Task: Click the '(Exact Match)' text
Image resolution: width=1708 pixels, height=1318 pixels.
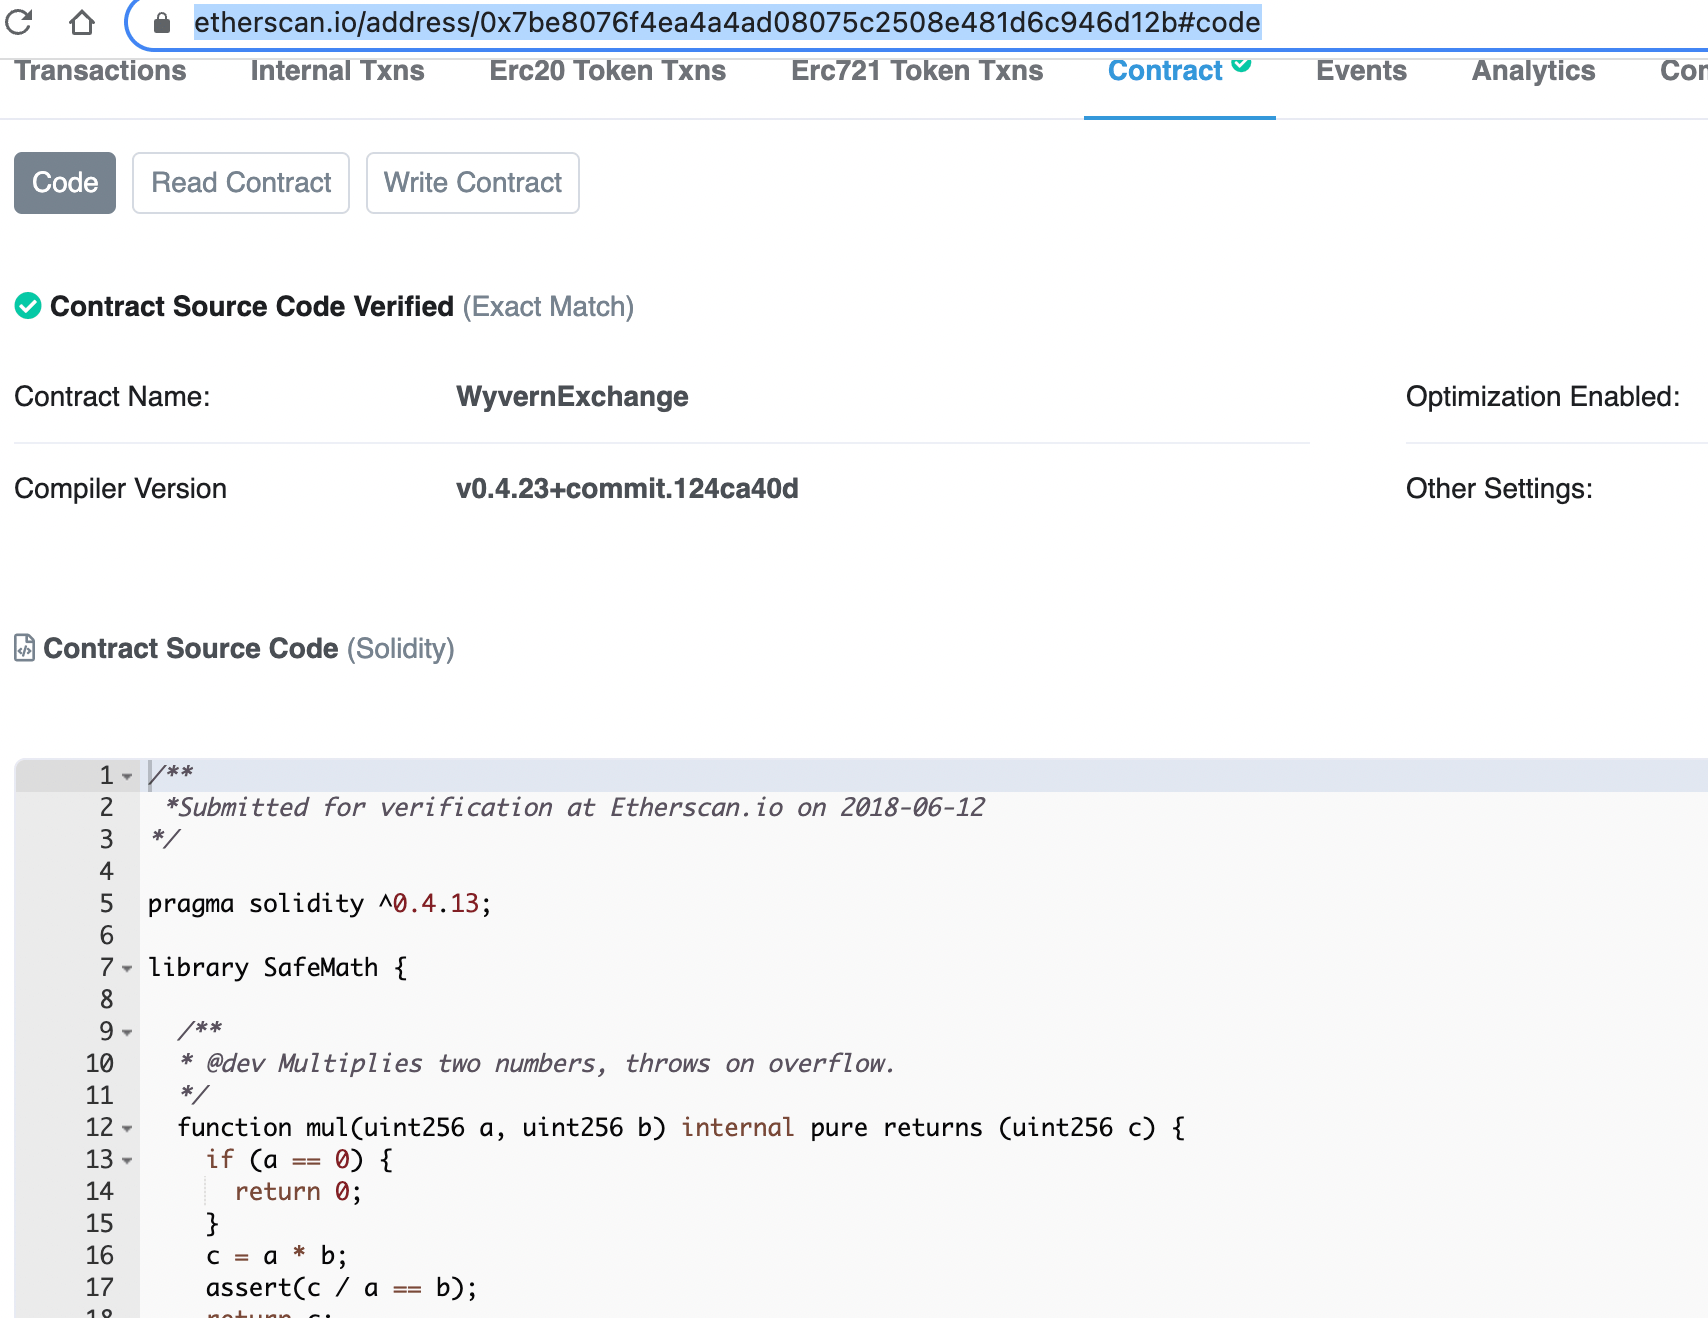Action: [548, 306]
